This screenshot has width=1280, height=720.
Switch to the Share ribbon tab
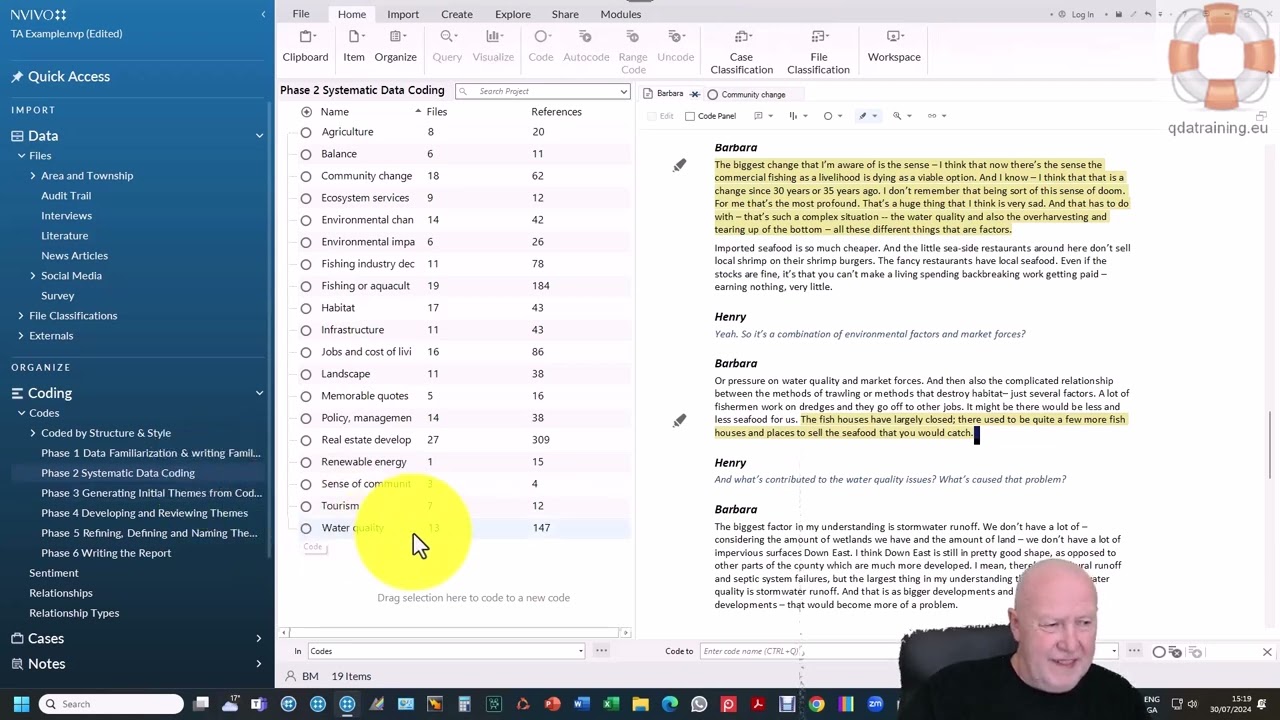pyautogui.click(x=565, y=14)
